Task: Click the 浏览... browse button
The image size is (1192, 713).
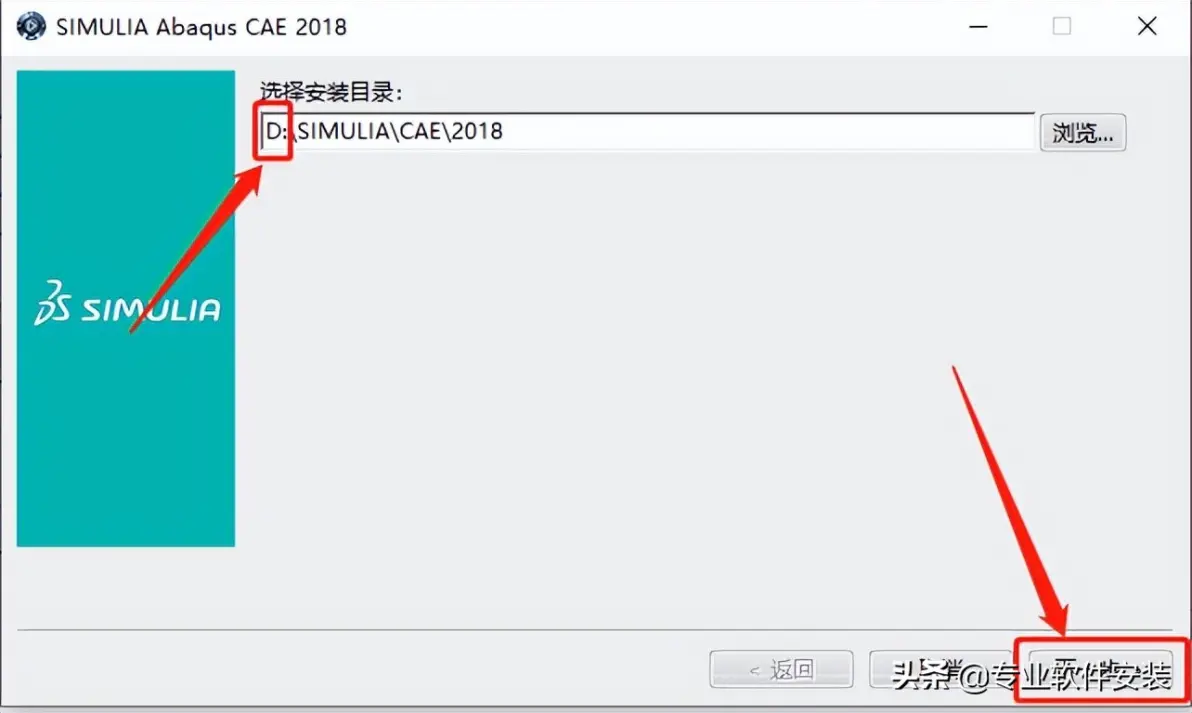Action: pos(1083,132)
